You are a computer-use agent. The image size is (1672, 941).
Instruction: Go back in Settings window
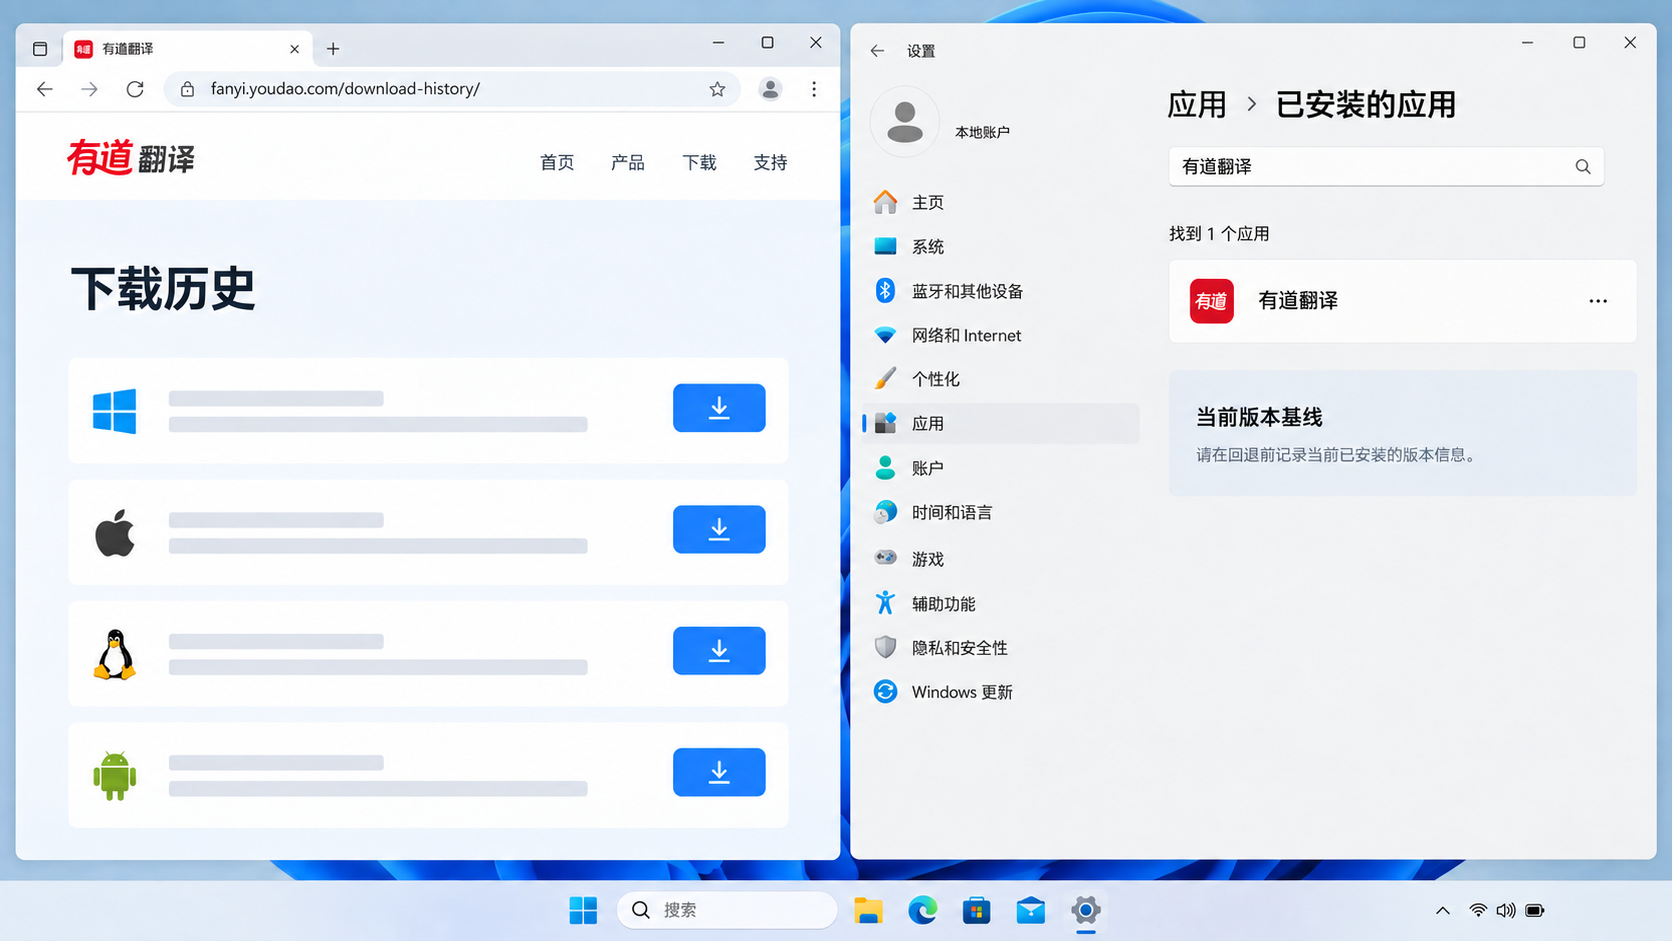877,51
